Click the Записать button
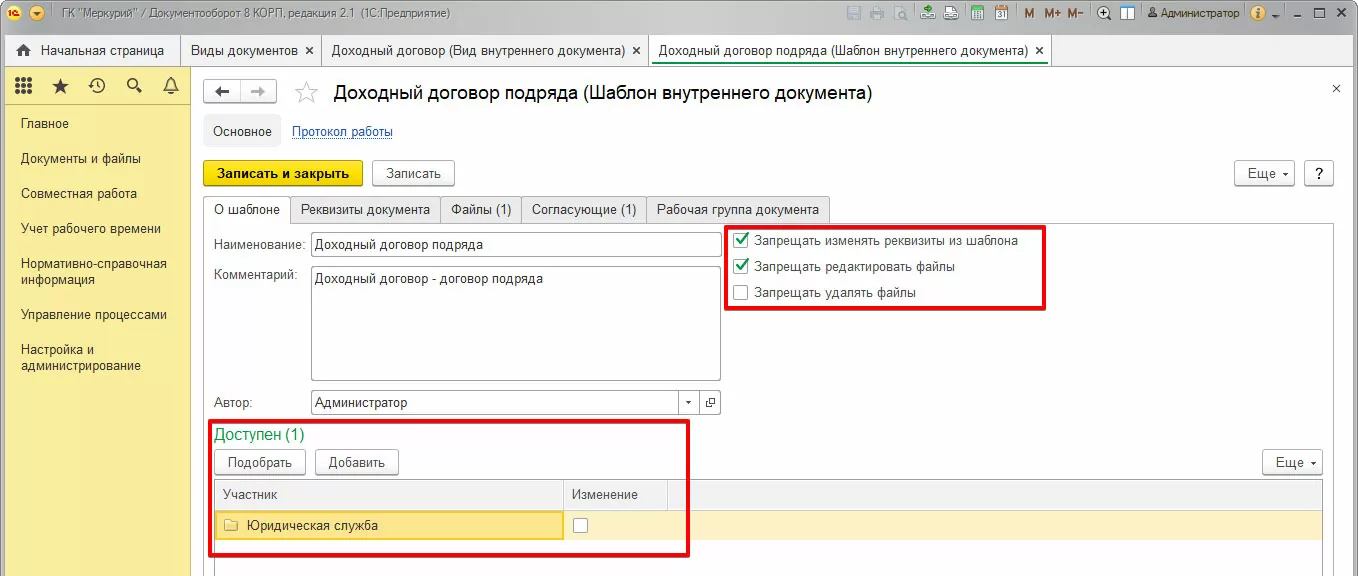The image size is (1358, 576). tap(413, 173)
